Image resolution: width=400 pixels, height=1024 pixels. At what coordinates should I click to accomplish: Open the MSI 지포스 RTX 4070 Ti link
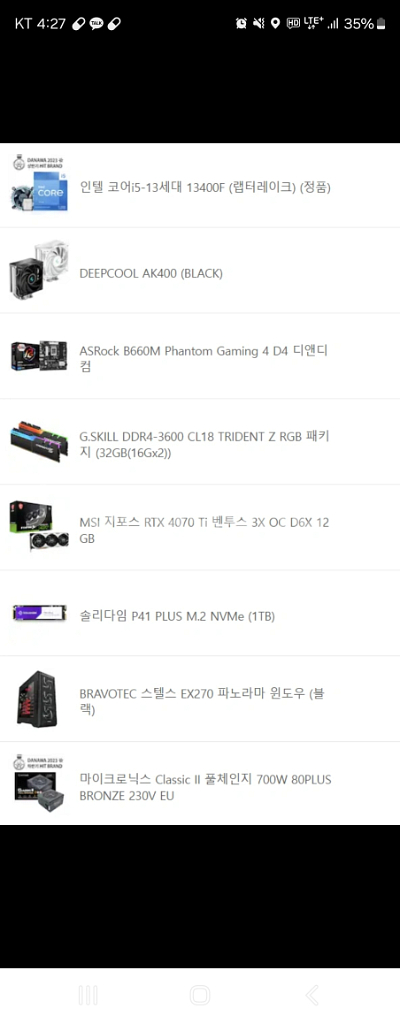tap(204, 530)
